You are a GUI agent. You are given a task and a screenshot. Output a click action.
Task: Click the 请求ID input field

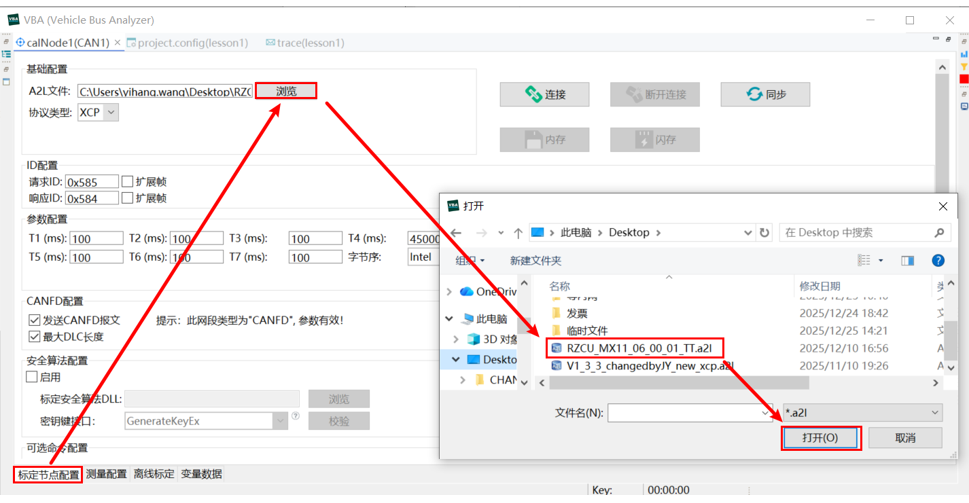tap(91, 182)
